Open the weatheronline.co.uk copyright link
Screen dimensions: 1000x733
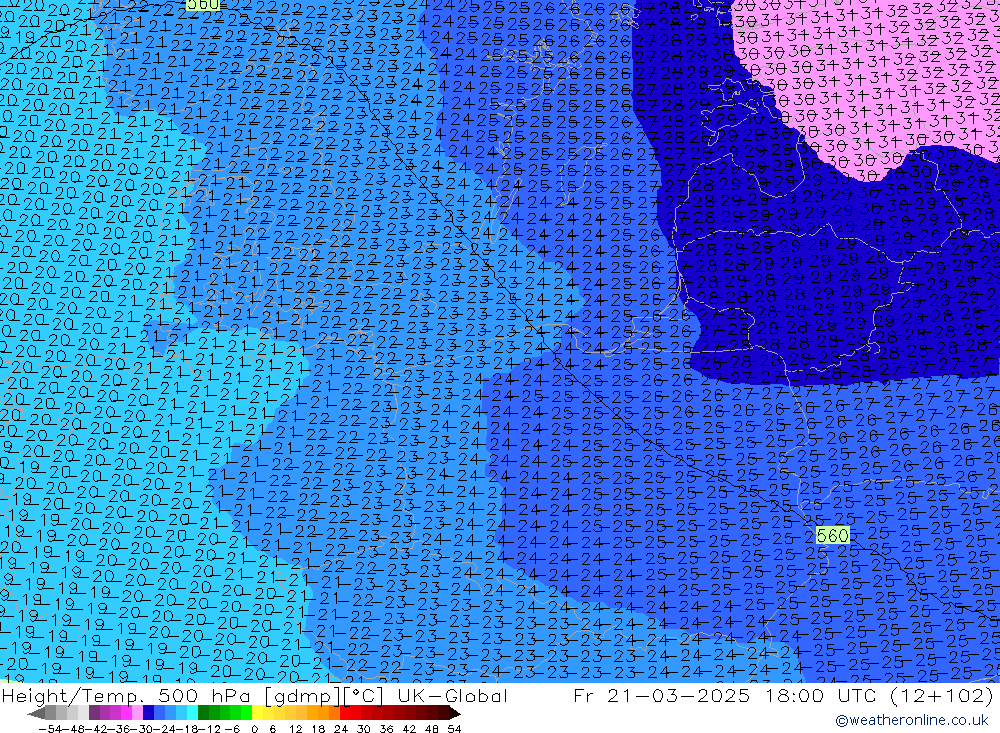coord(911,720)
